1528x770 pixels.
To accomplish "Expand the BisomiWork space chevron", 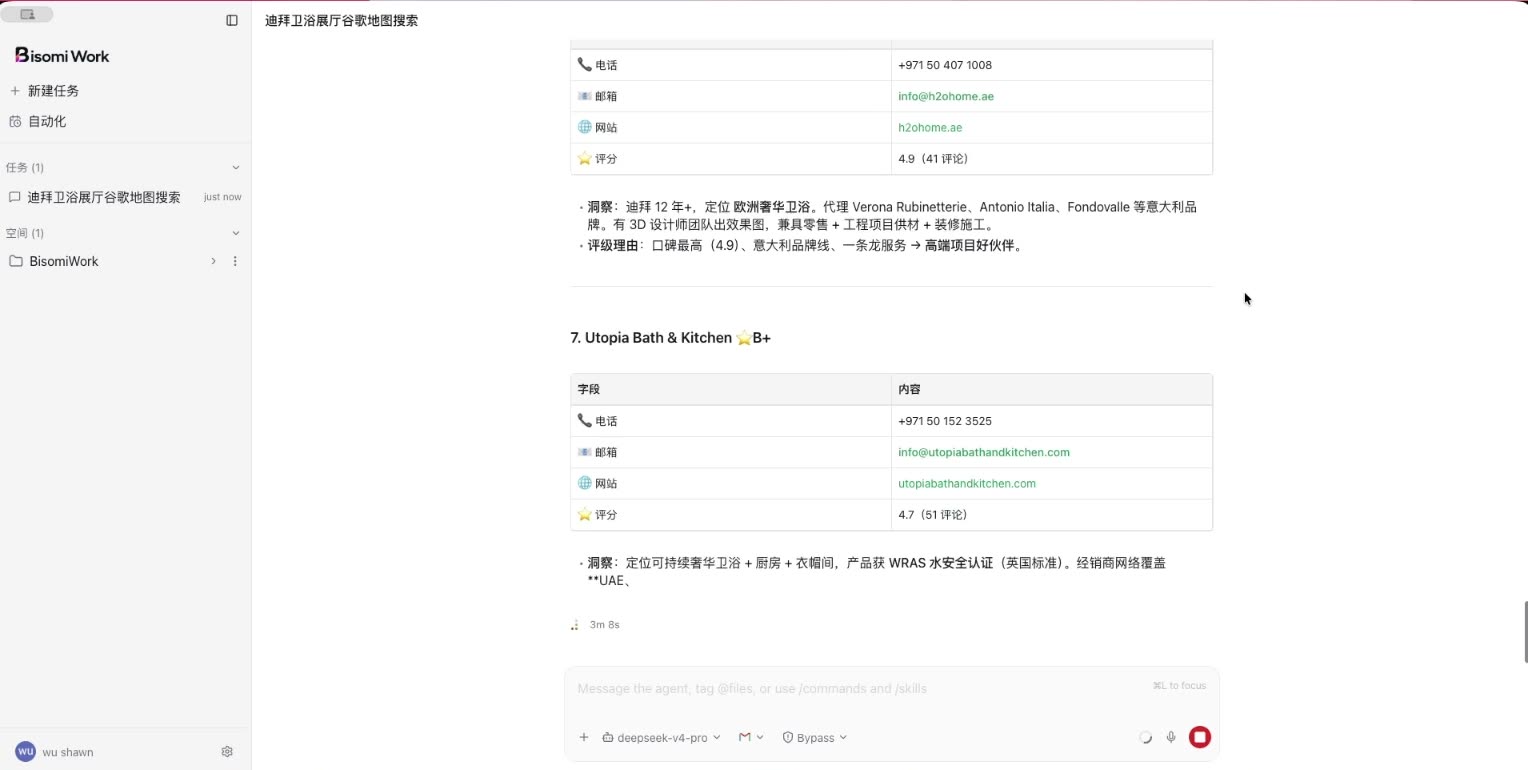I will click(x=213, y=261).
